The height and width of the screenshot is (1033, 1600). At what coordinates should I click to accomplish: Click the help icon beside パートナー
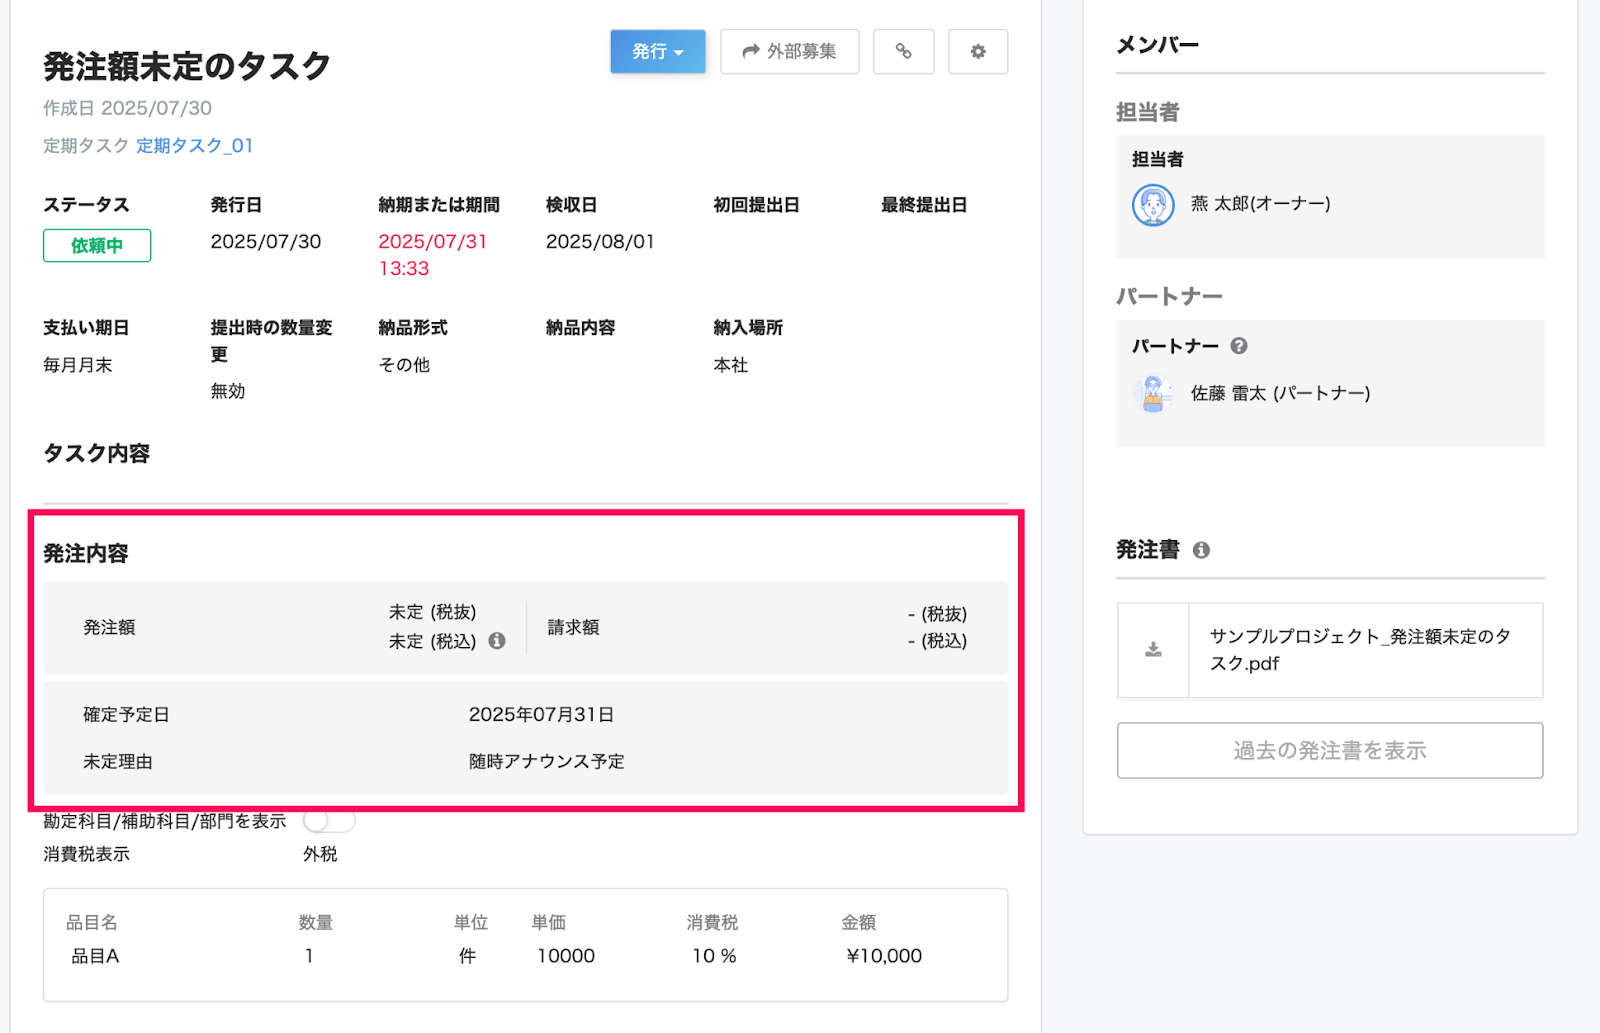point(1239,346)
